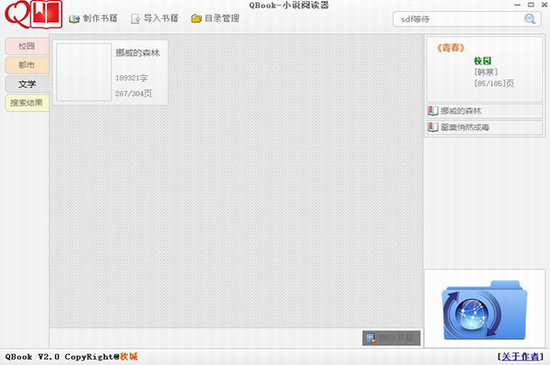The image size is (550, 365).
Task: Click the search field containing sdf等待
Action: 462,19
